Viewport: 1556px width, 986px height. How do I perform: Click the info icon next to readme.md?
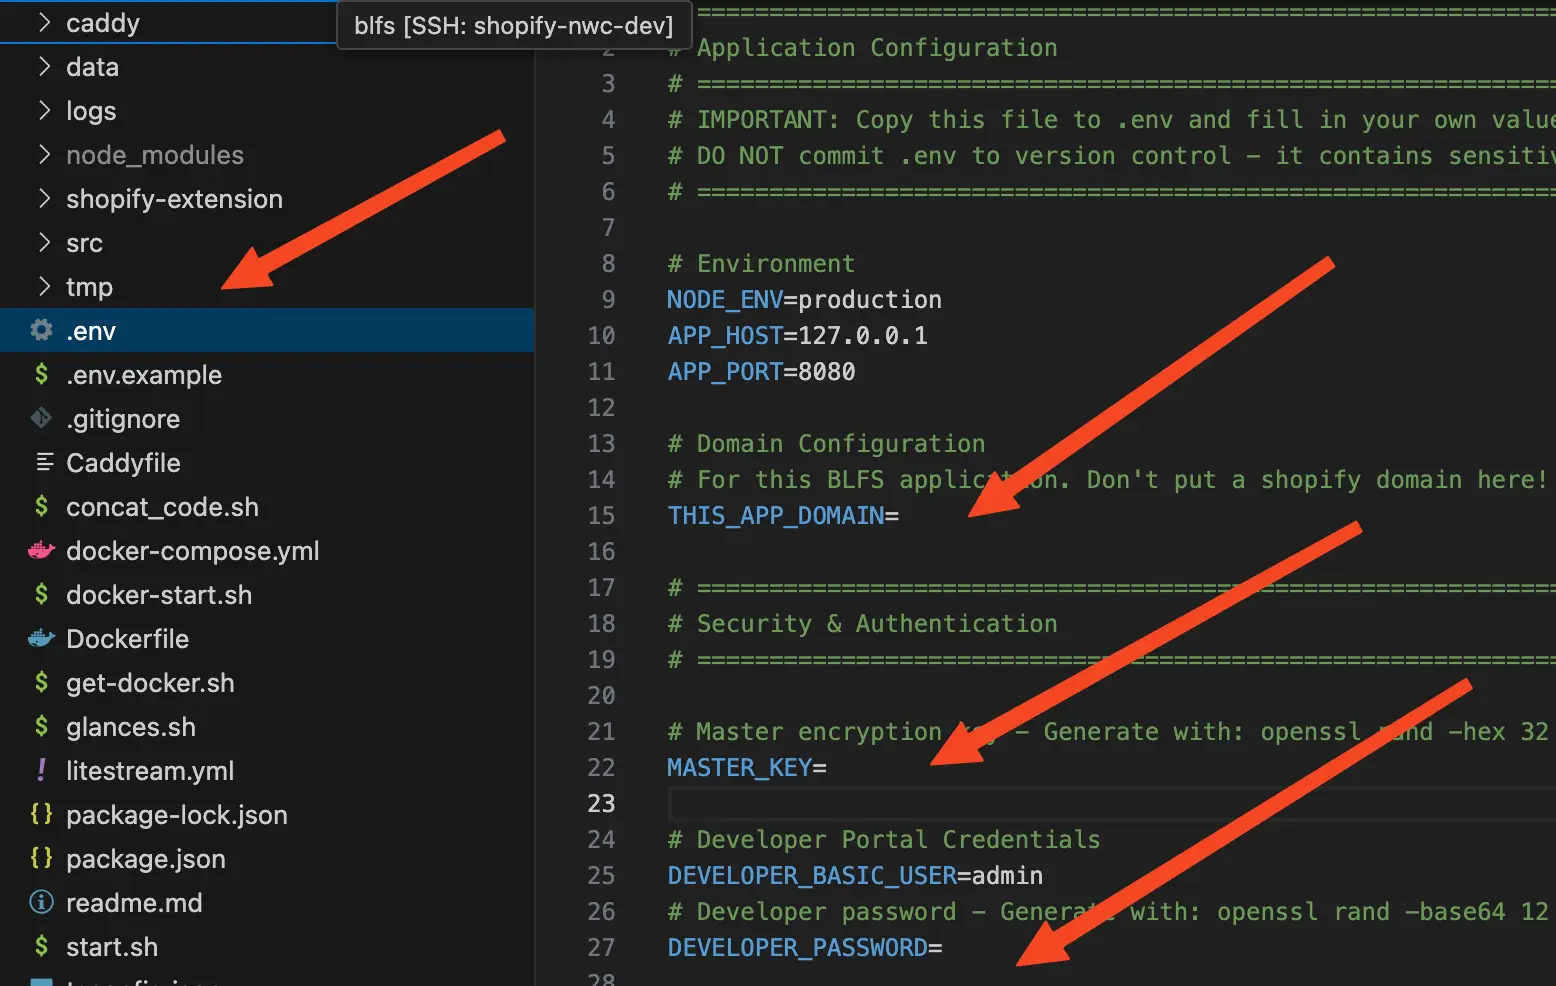(40, 902)
